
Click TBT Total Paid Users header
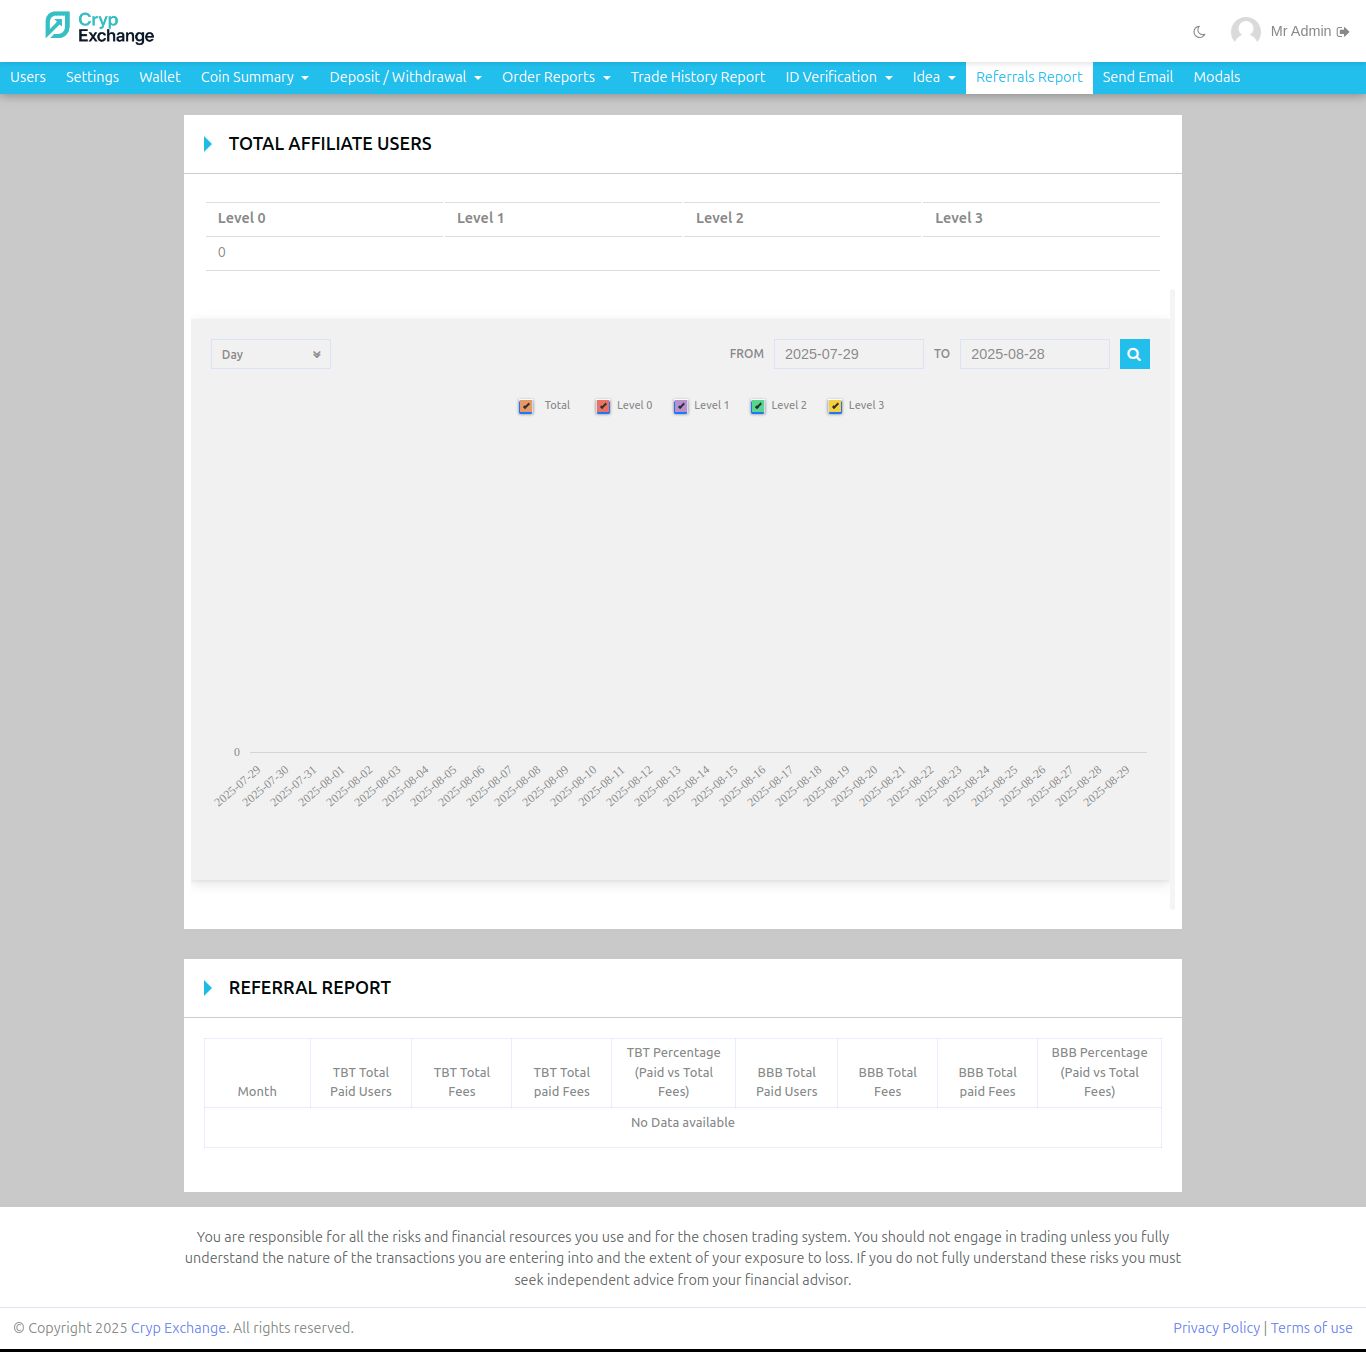pos(361,1073)
